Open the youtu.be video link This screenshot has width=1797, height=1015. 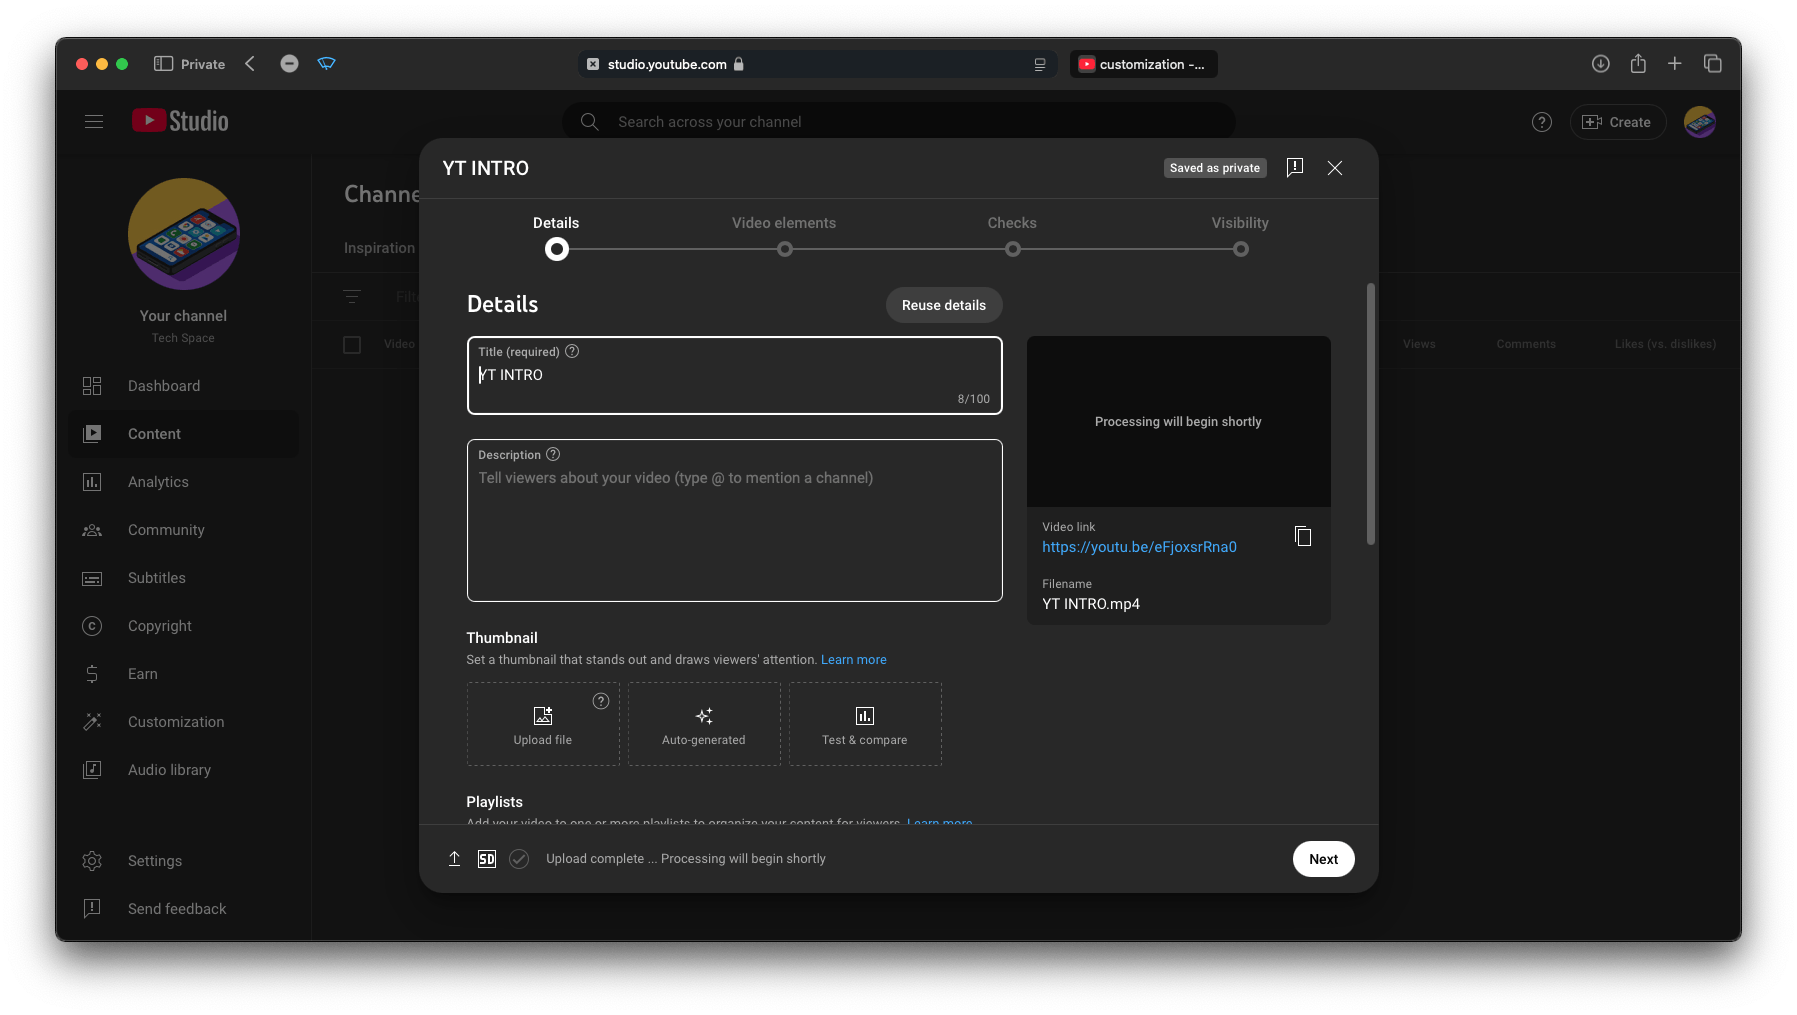[1139, 547]
